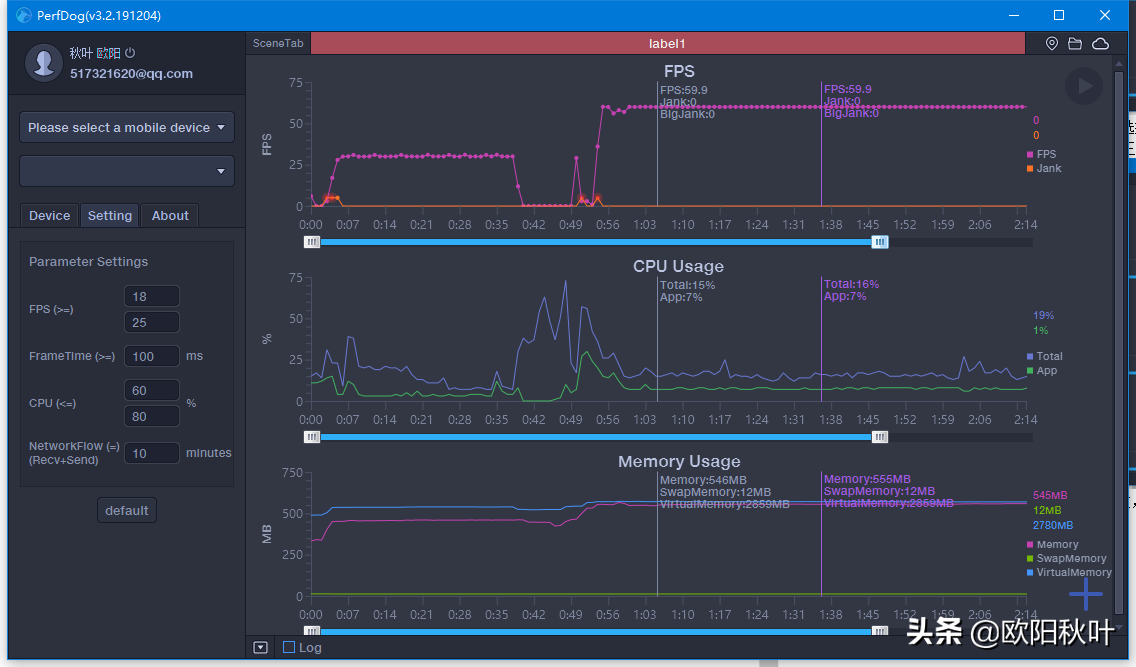Toggle the Jank series in the legend
This screenshot has width=1136, height=667.
tap(1044, 168)
